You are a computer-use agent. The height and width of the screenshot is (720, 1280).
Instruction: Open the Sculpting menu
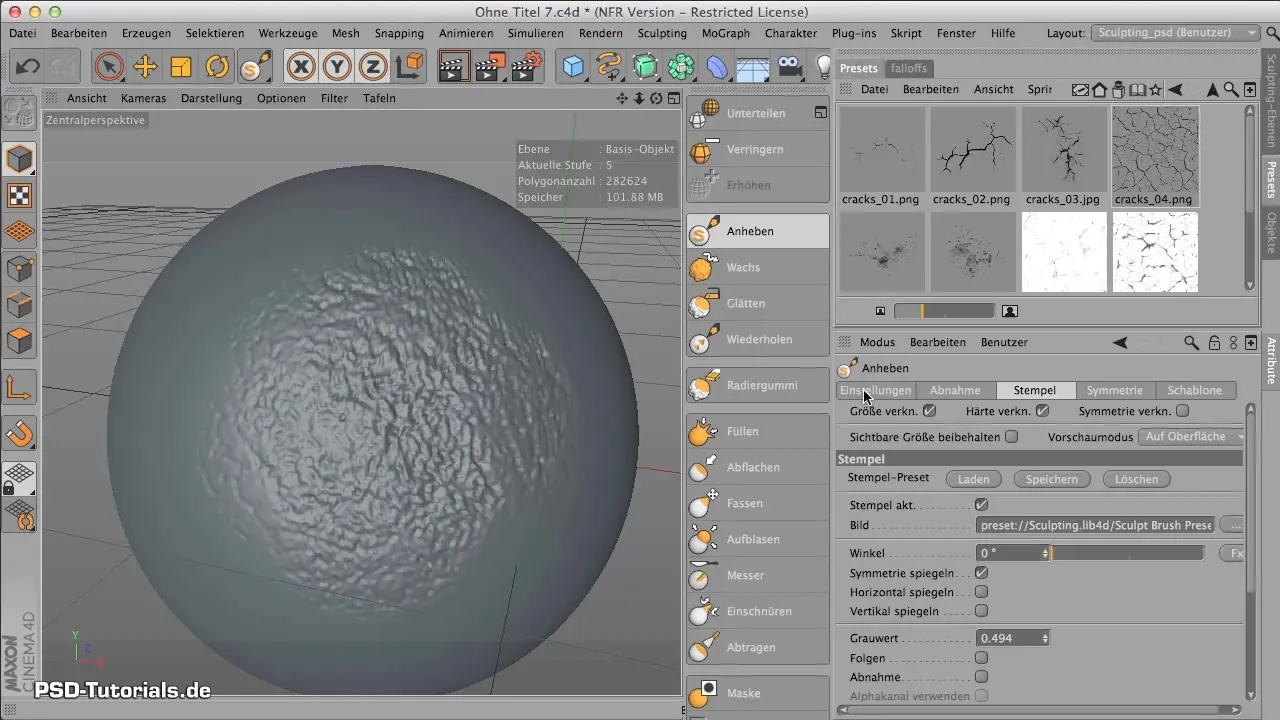(x=662, y=33)
